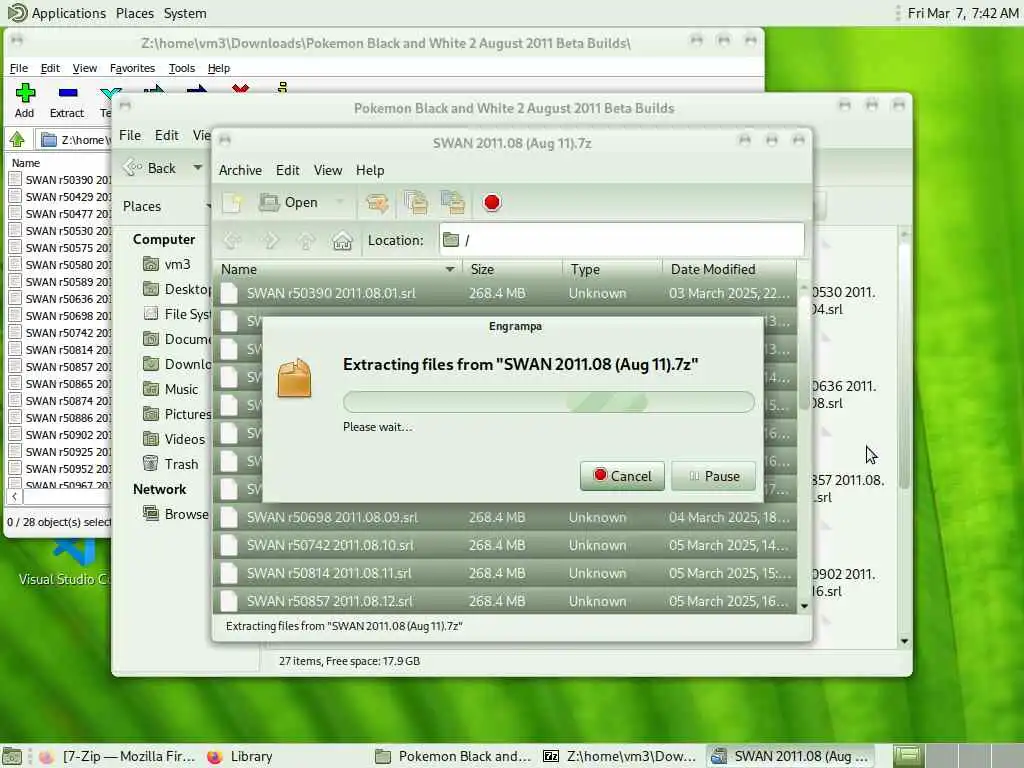Open Engrampa's View menu
The image size is (1024, 768).
pos(328,170)
